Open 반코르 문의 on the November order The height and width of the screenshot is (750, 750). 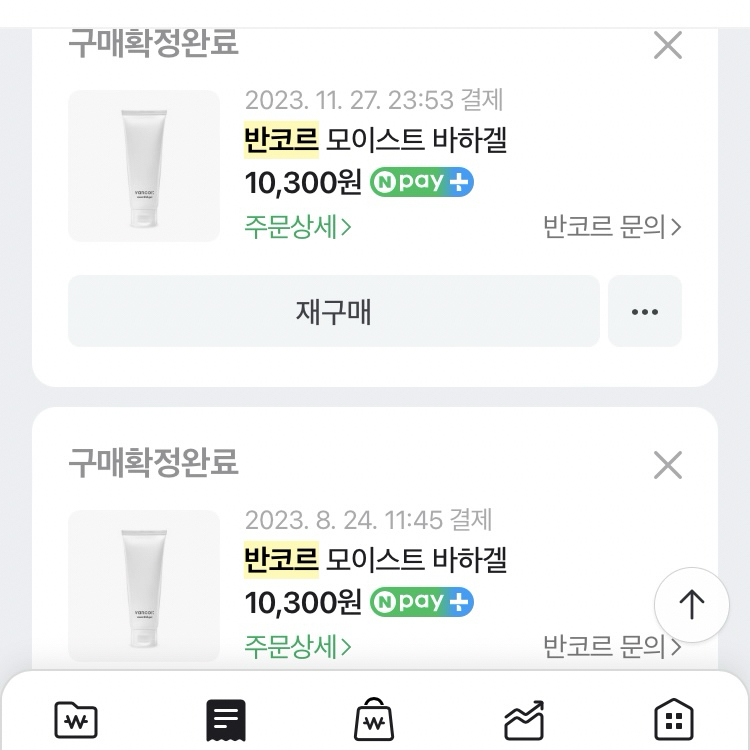coord(612,227)
